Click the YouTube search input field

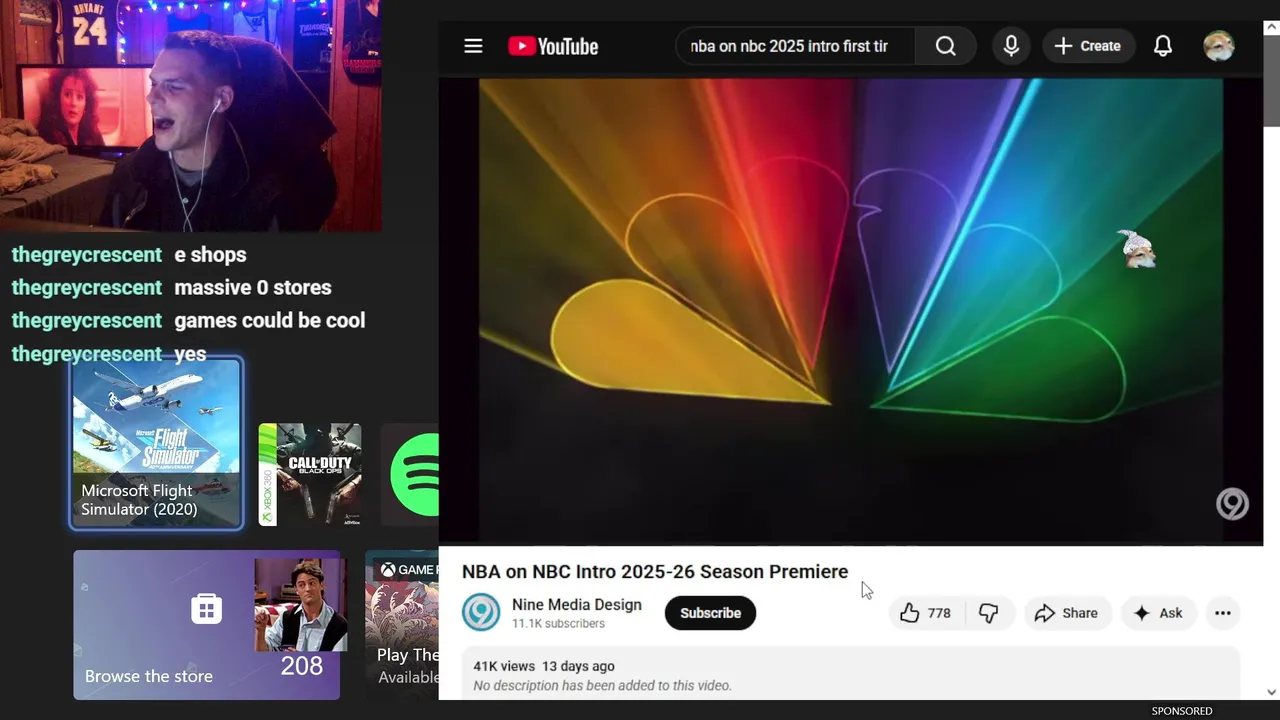tap(795, 46)
